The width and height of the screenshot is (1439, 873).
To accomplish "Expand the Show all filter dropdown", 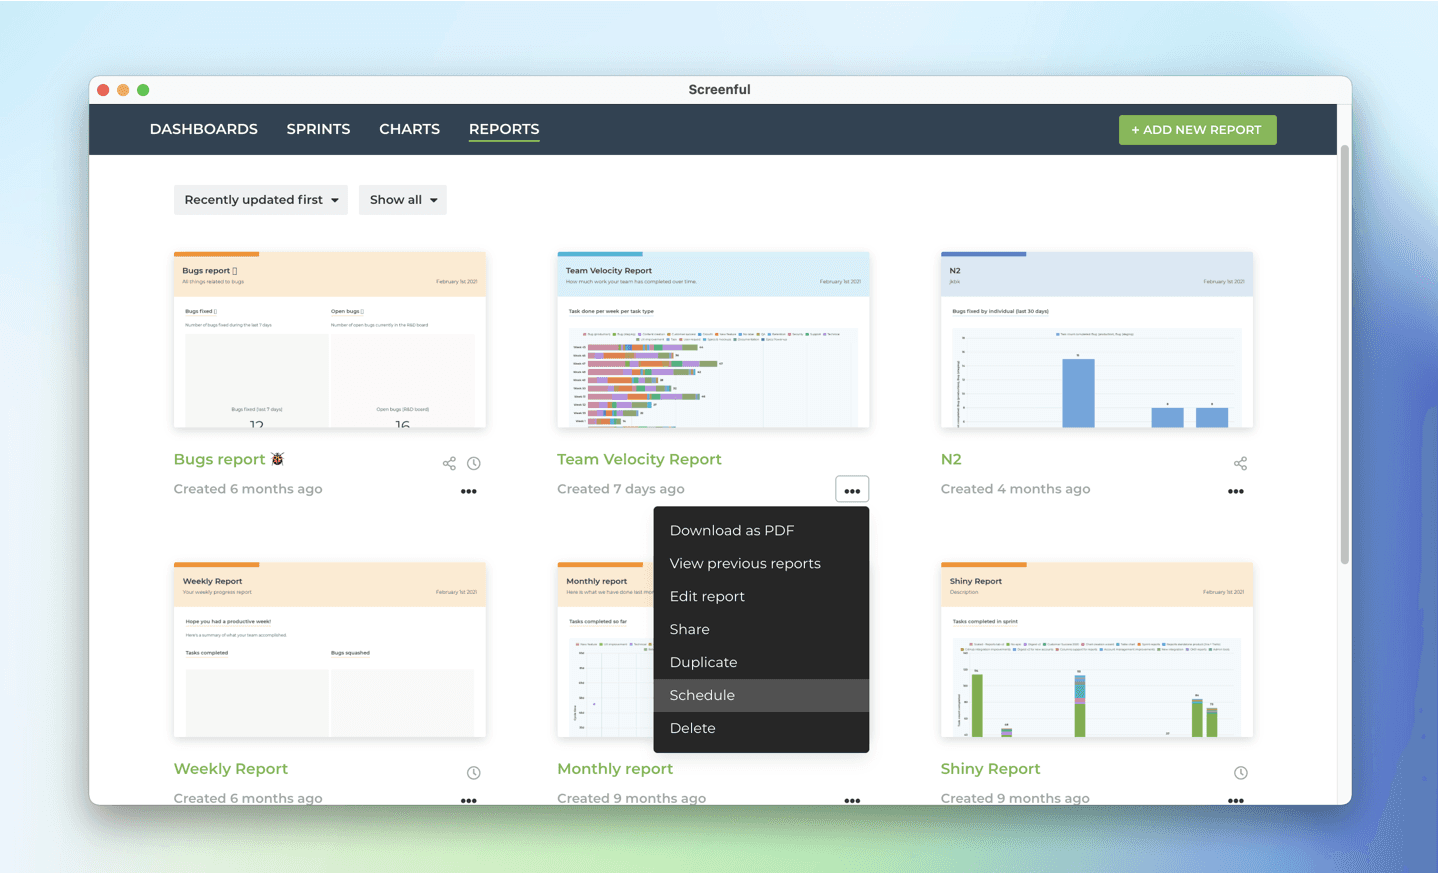I will click(x=403, y=200).
